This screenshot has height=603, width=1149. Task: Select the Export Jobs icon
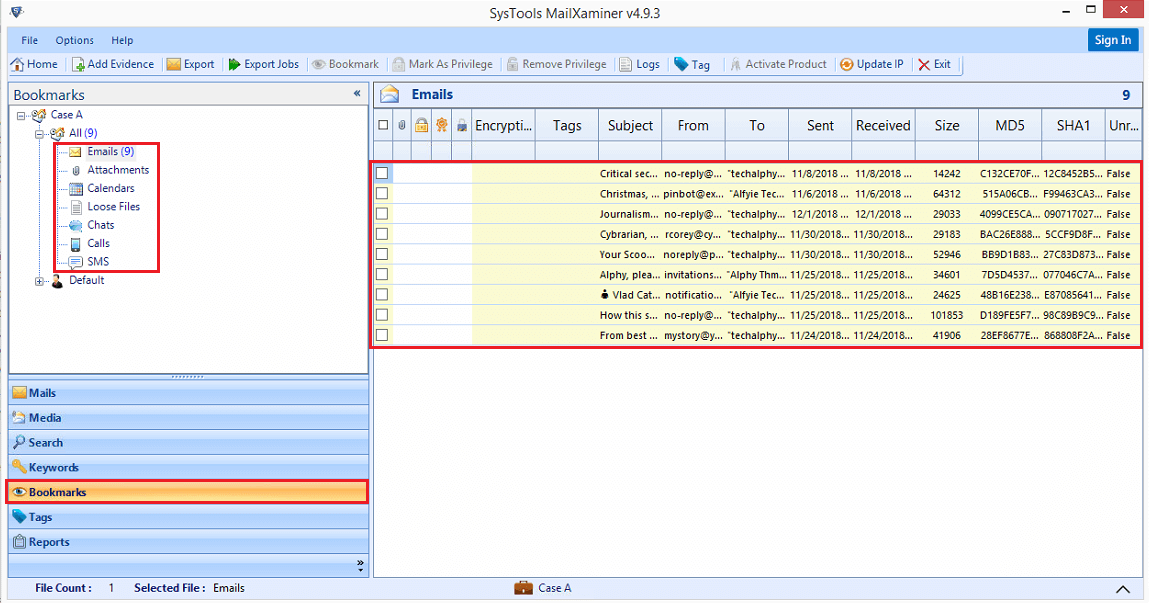point(263,63)
